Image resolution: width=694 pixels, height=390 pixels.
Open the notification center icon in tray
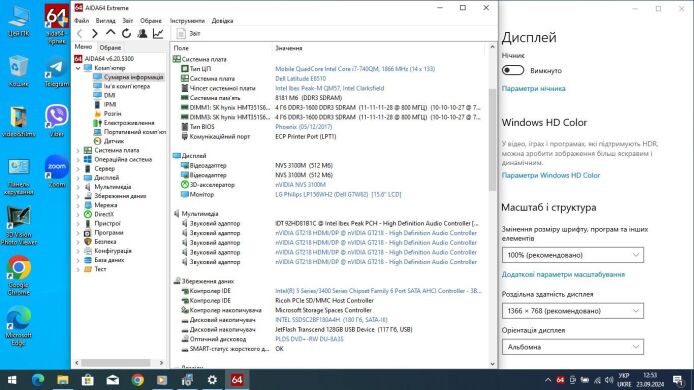[678, 380]
